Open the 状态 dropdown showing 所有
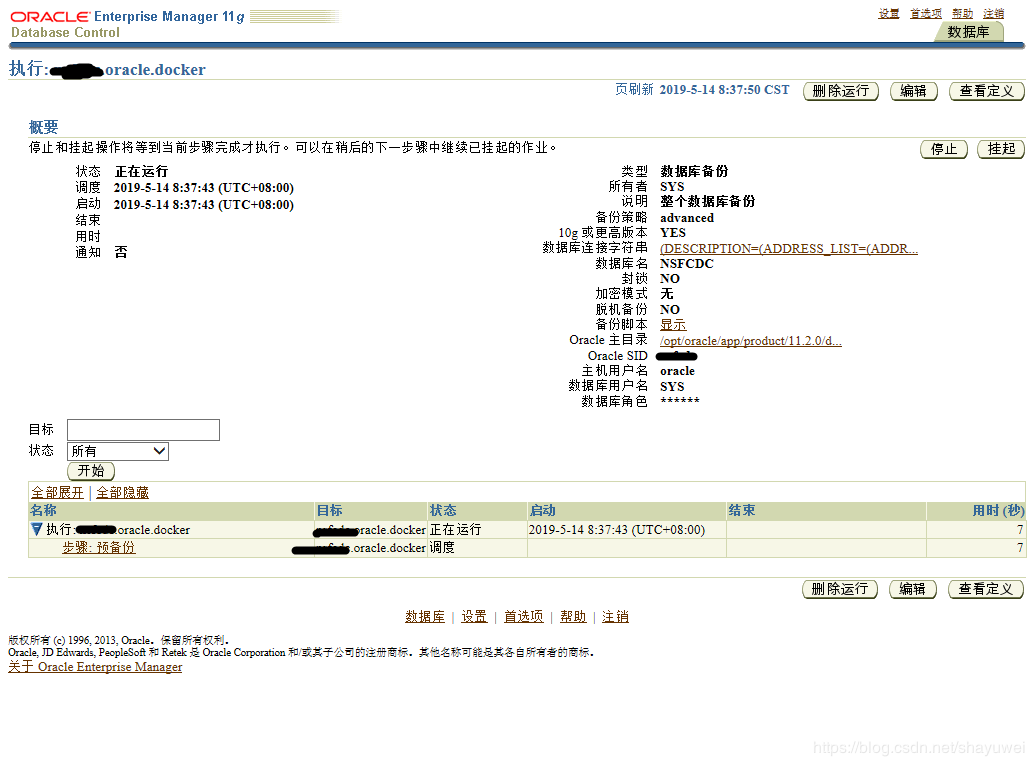The image size is (1034, 766). [118, 451]
